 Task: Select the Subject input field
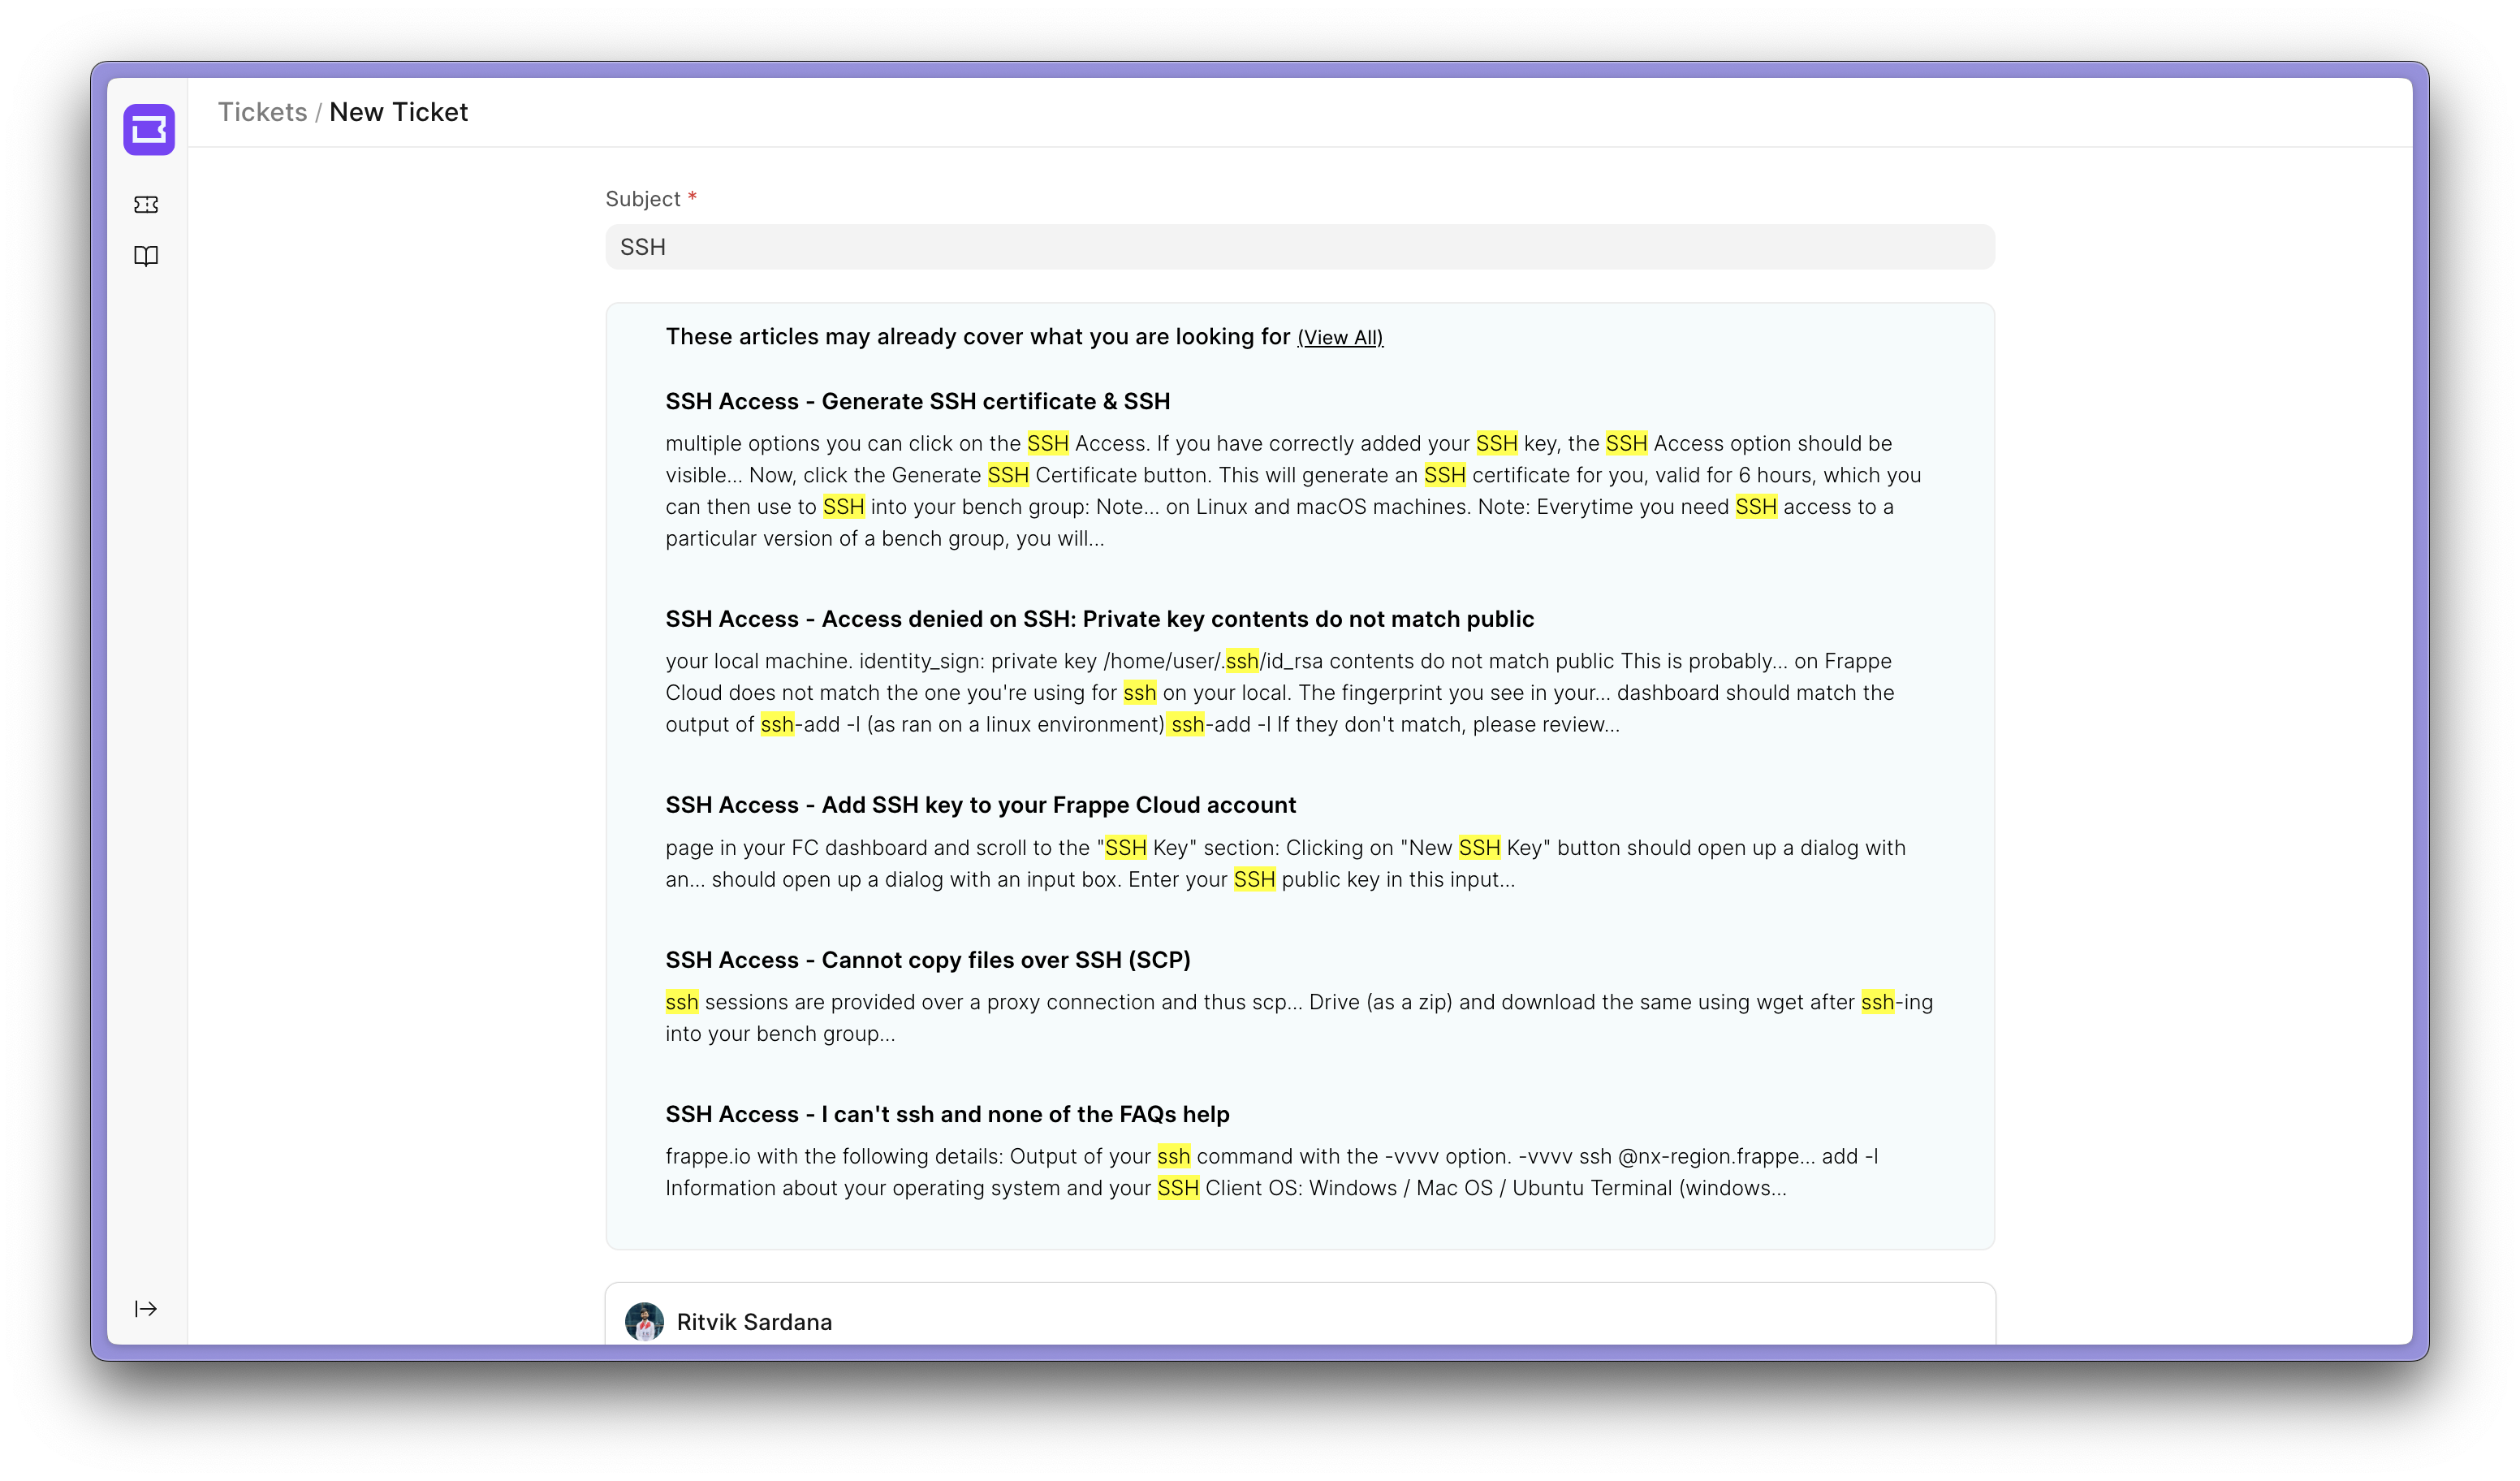point(1301,247)
